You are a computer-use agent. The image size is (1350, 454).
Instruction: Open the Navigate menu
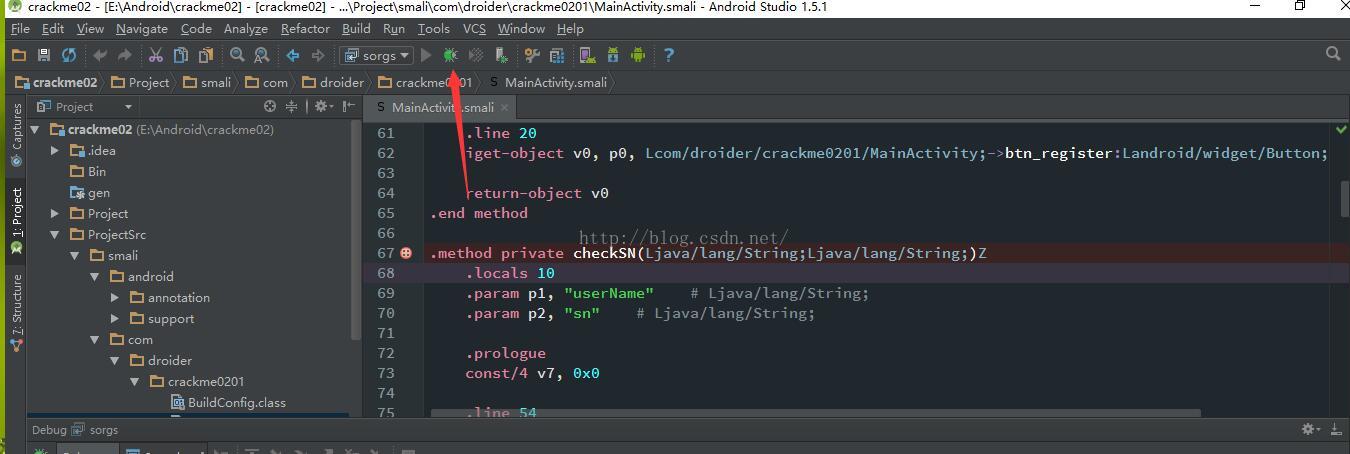[141, 29]
